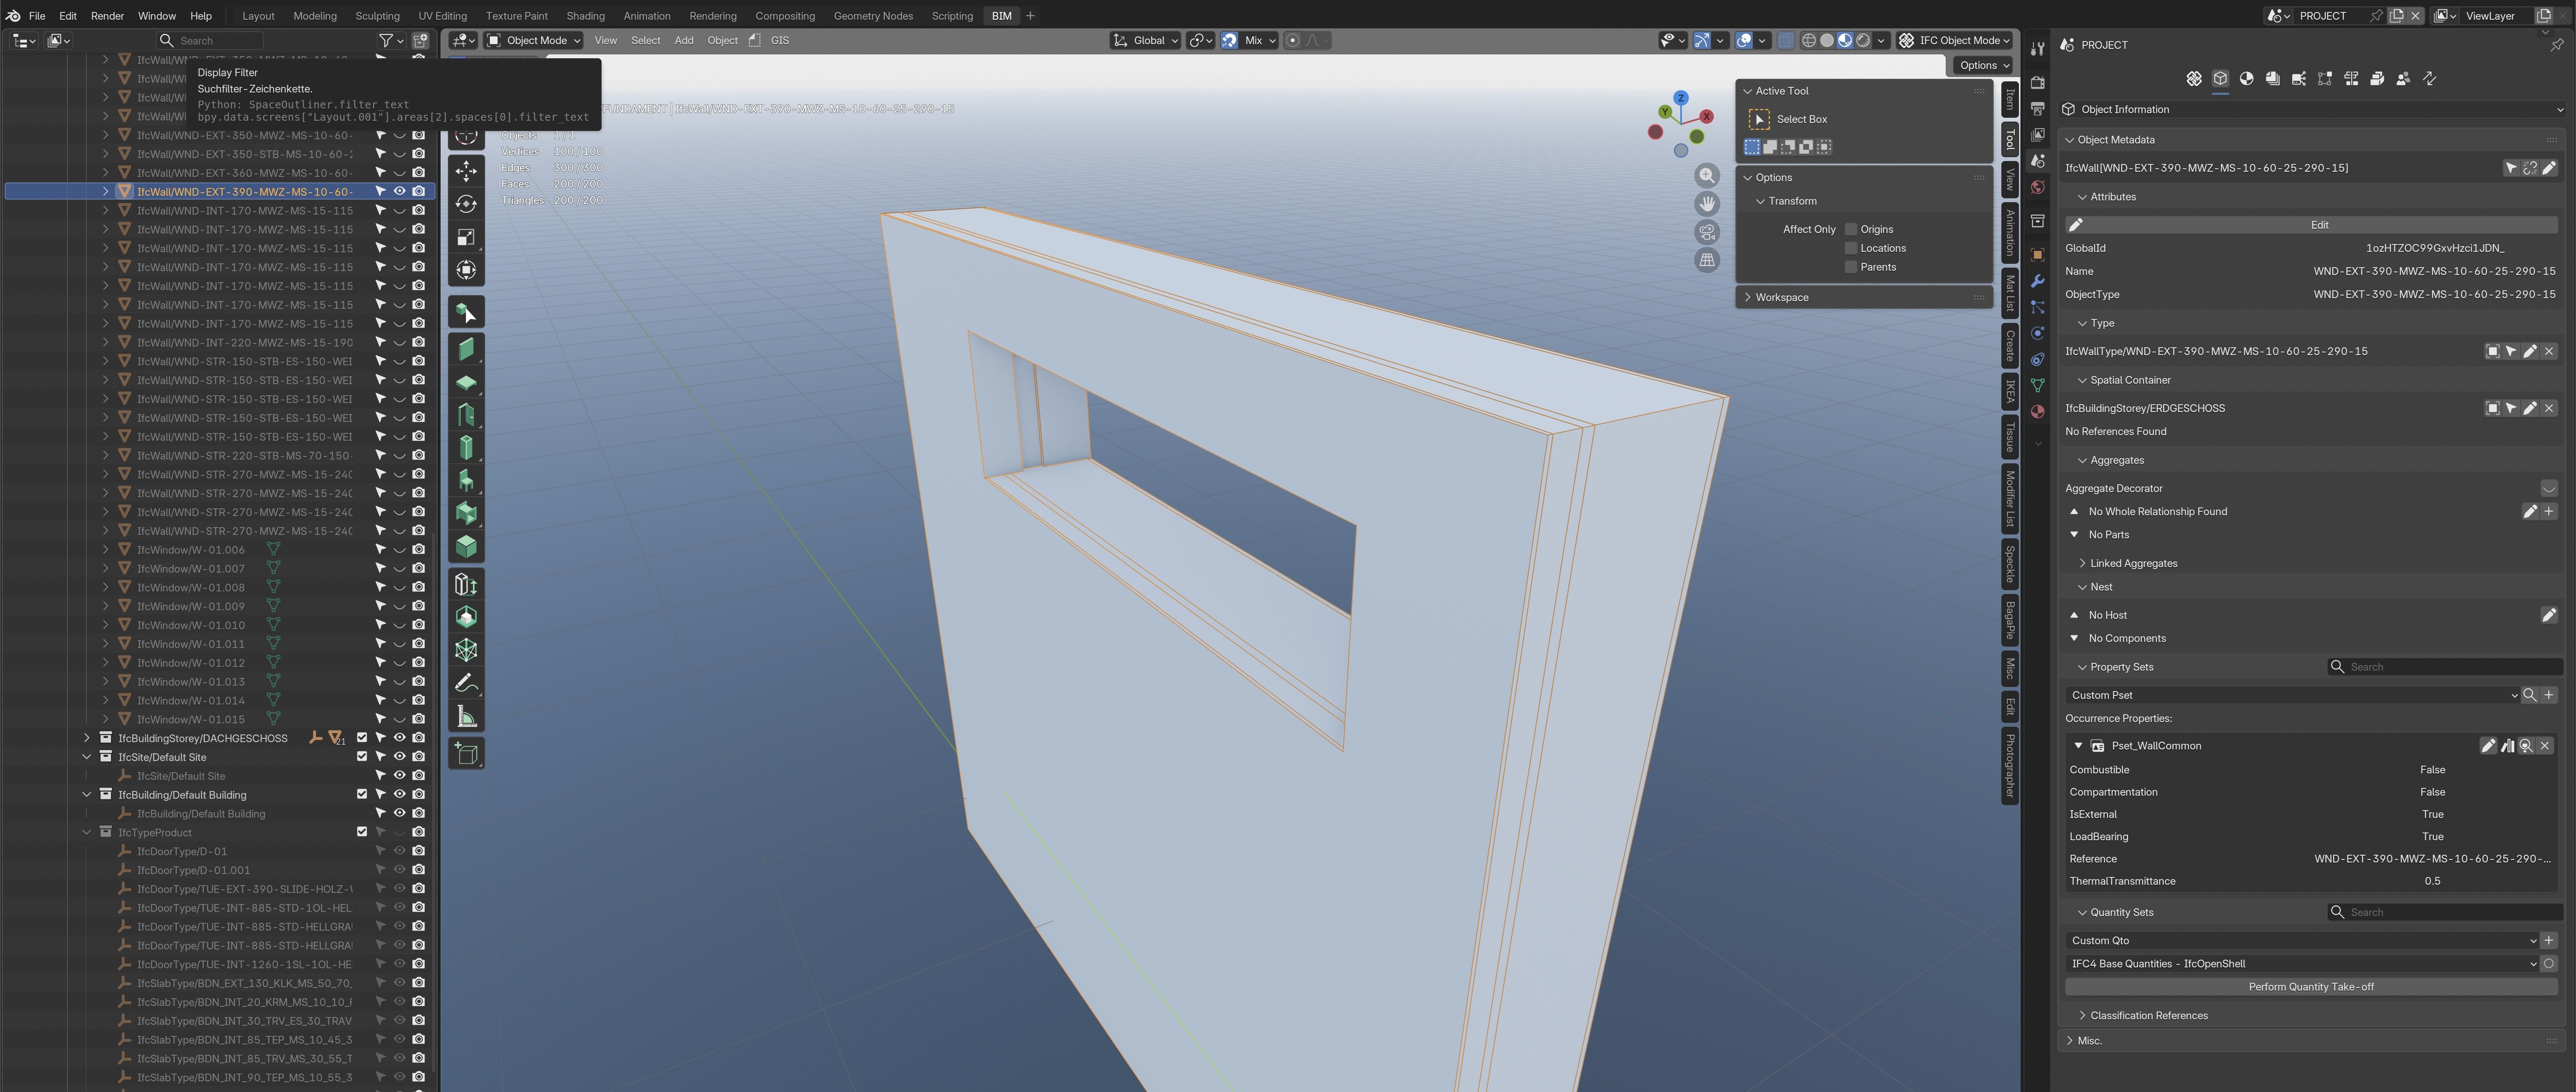Image resolution: width=2576 pixels, height=1092 pixels.
Task: Open the Global transform orientation dropdown
Action: tap(1146, 40)
